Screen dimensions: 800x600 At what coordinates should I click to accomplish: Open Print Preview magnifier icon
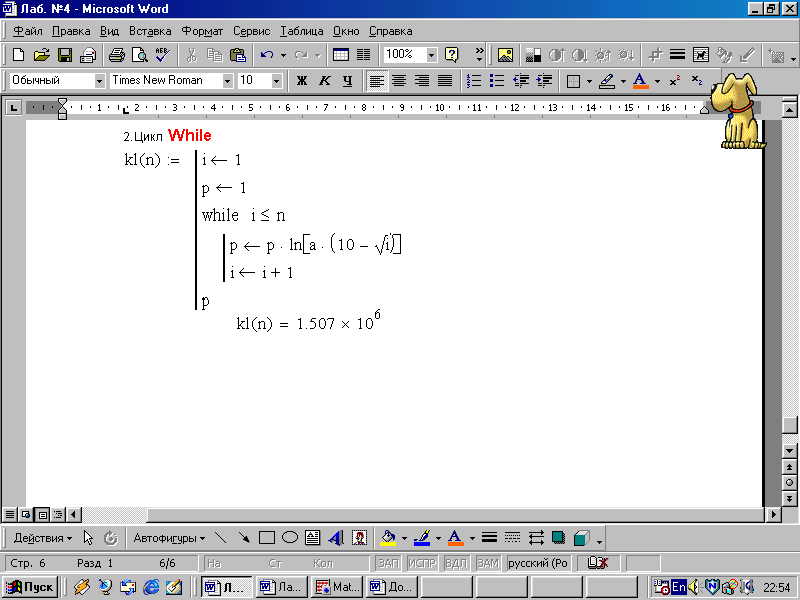(x=140, y=55)
